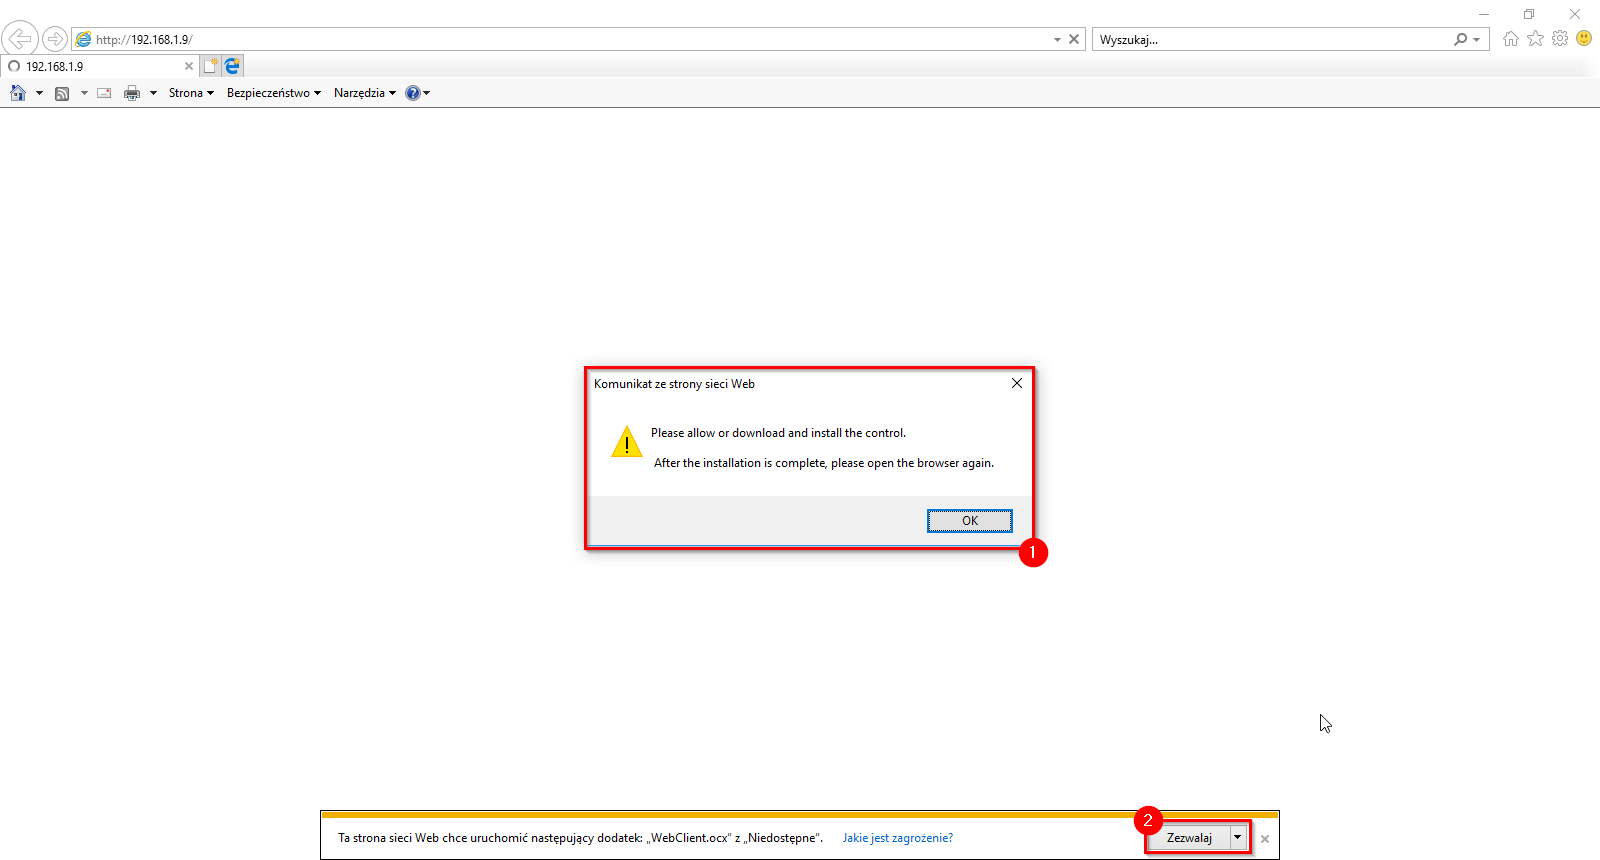Click OK in the web page message dialog
The image size is (1600, 860).
point(970,521)
